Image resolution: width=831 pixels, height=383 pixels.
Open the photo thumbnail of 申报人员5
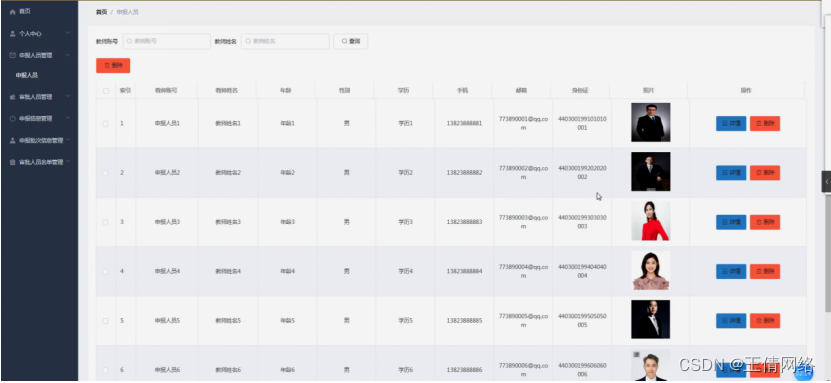tap(650, 319)
